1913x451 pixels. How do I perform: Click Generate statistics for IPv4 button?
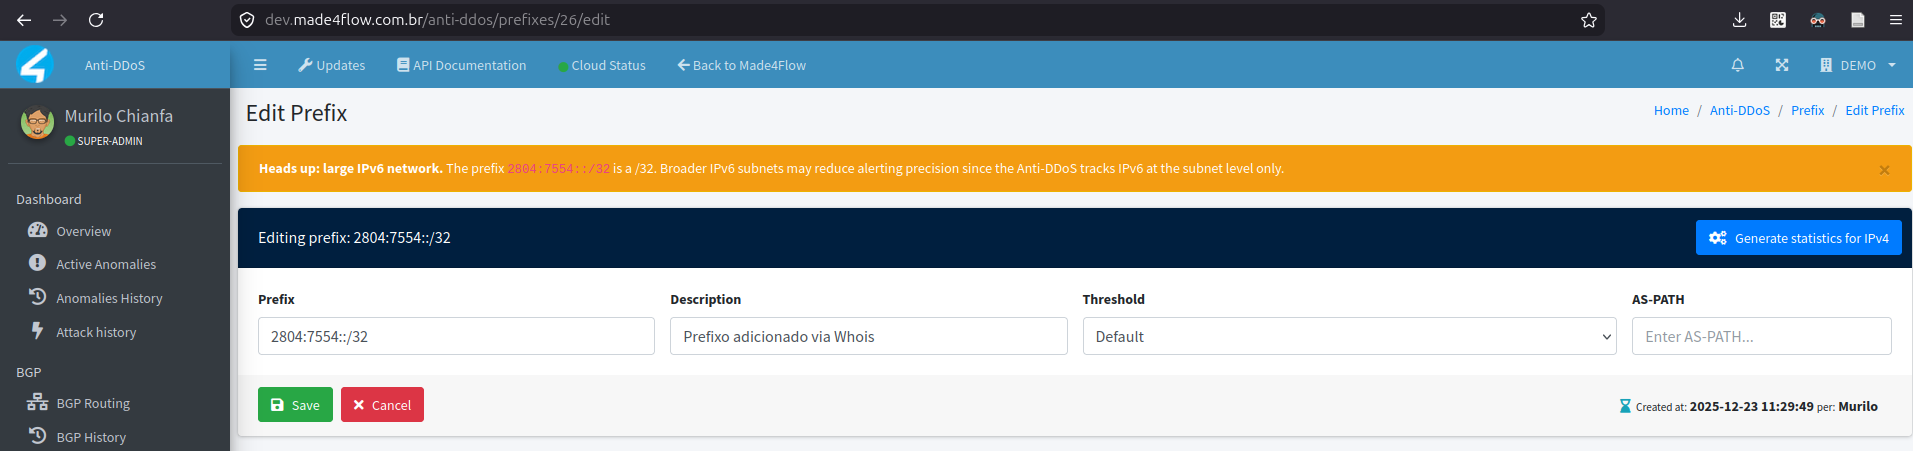[x=1798, y=238]
